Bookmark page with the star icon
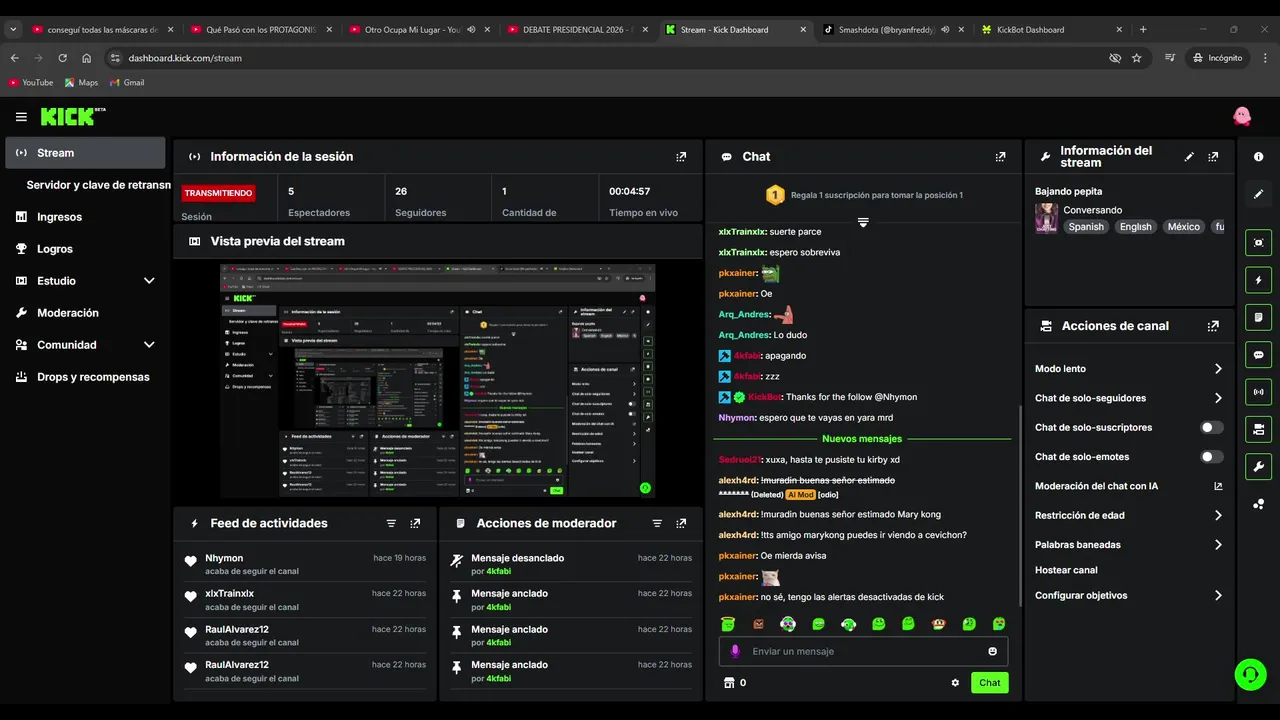This screenshot has height=720, width=1280. 1136,58
